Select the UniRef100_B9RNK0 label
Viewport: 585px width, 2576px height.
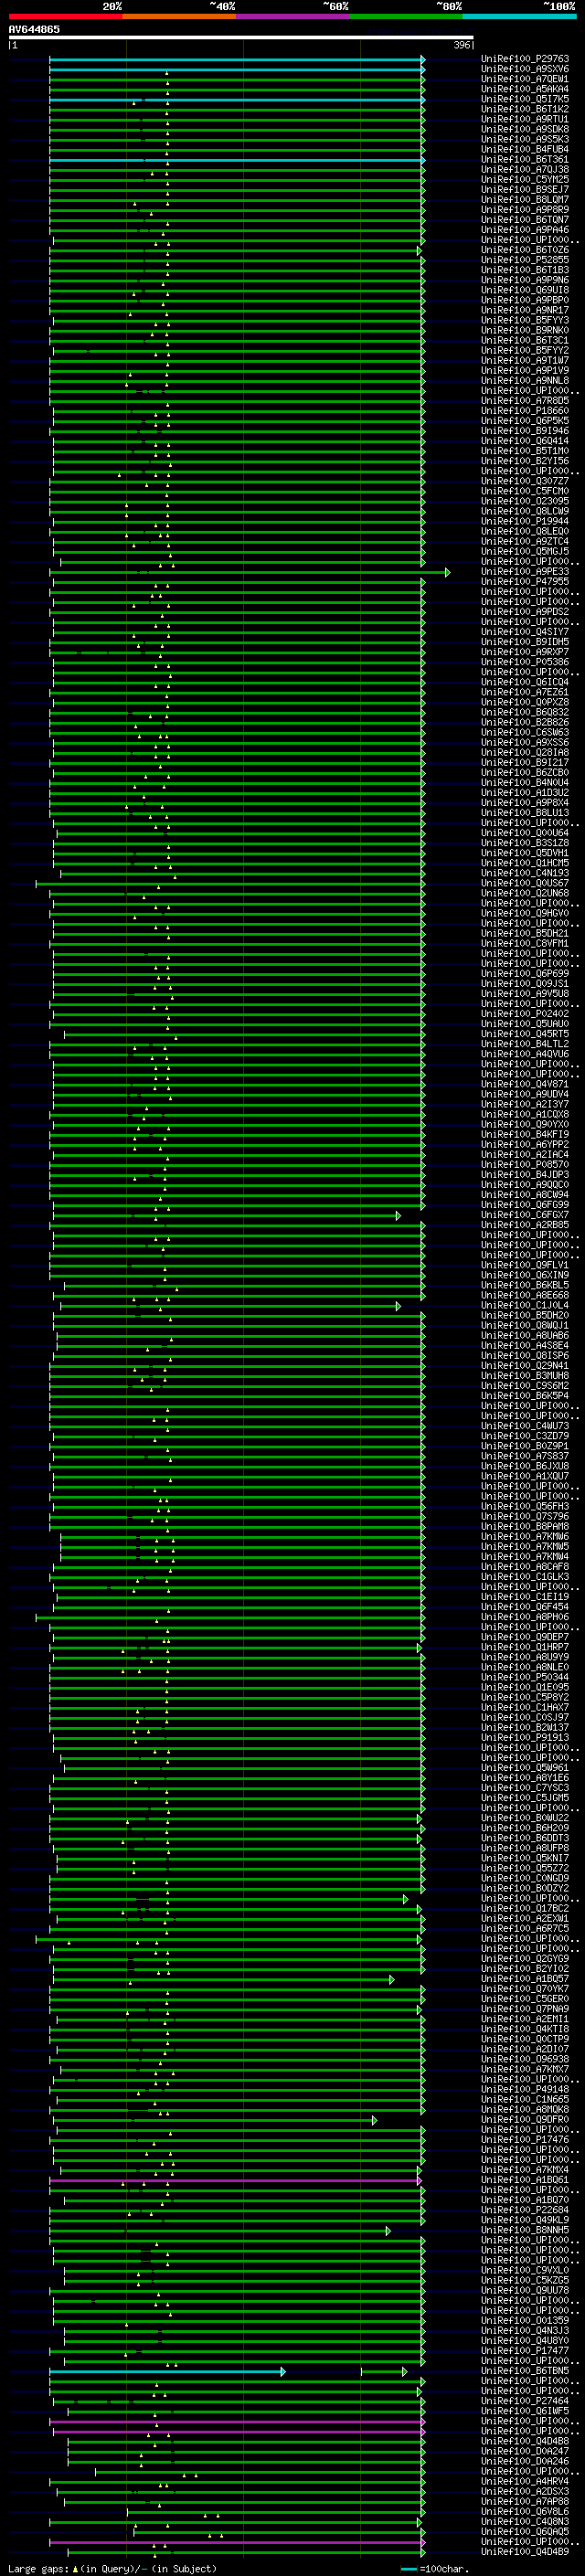tap(525, 330)
